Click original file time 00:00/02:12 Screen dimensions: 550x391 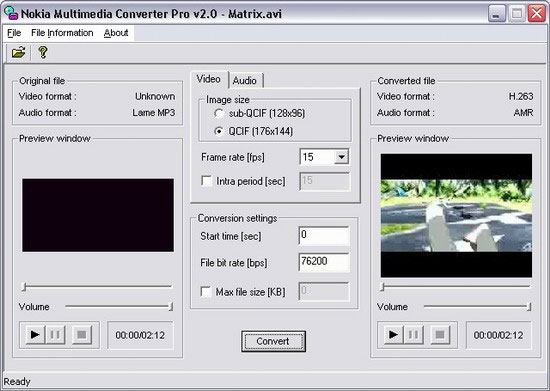(140, 335)
